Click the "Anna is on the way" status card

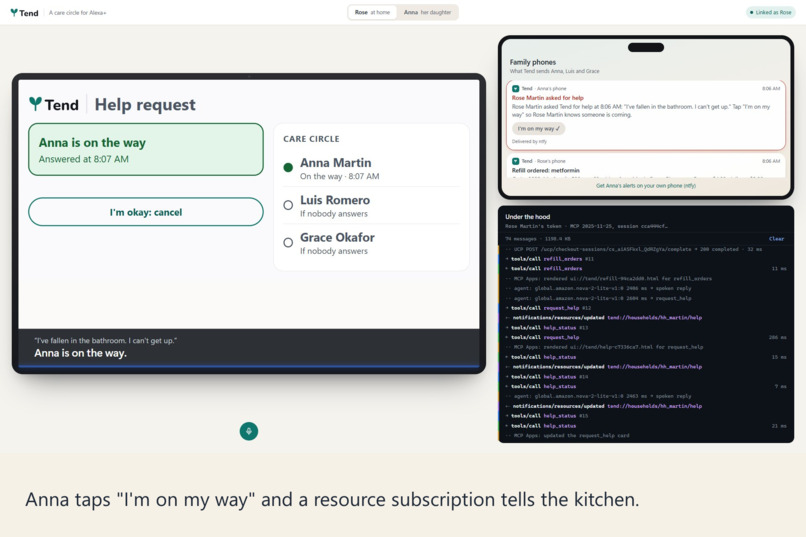click(x=146, y=150)
